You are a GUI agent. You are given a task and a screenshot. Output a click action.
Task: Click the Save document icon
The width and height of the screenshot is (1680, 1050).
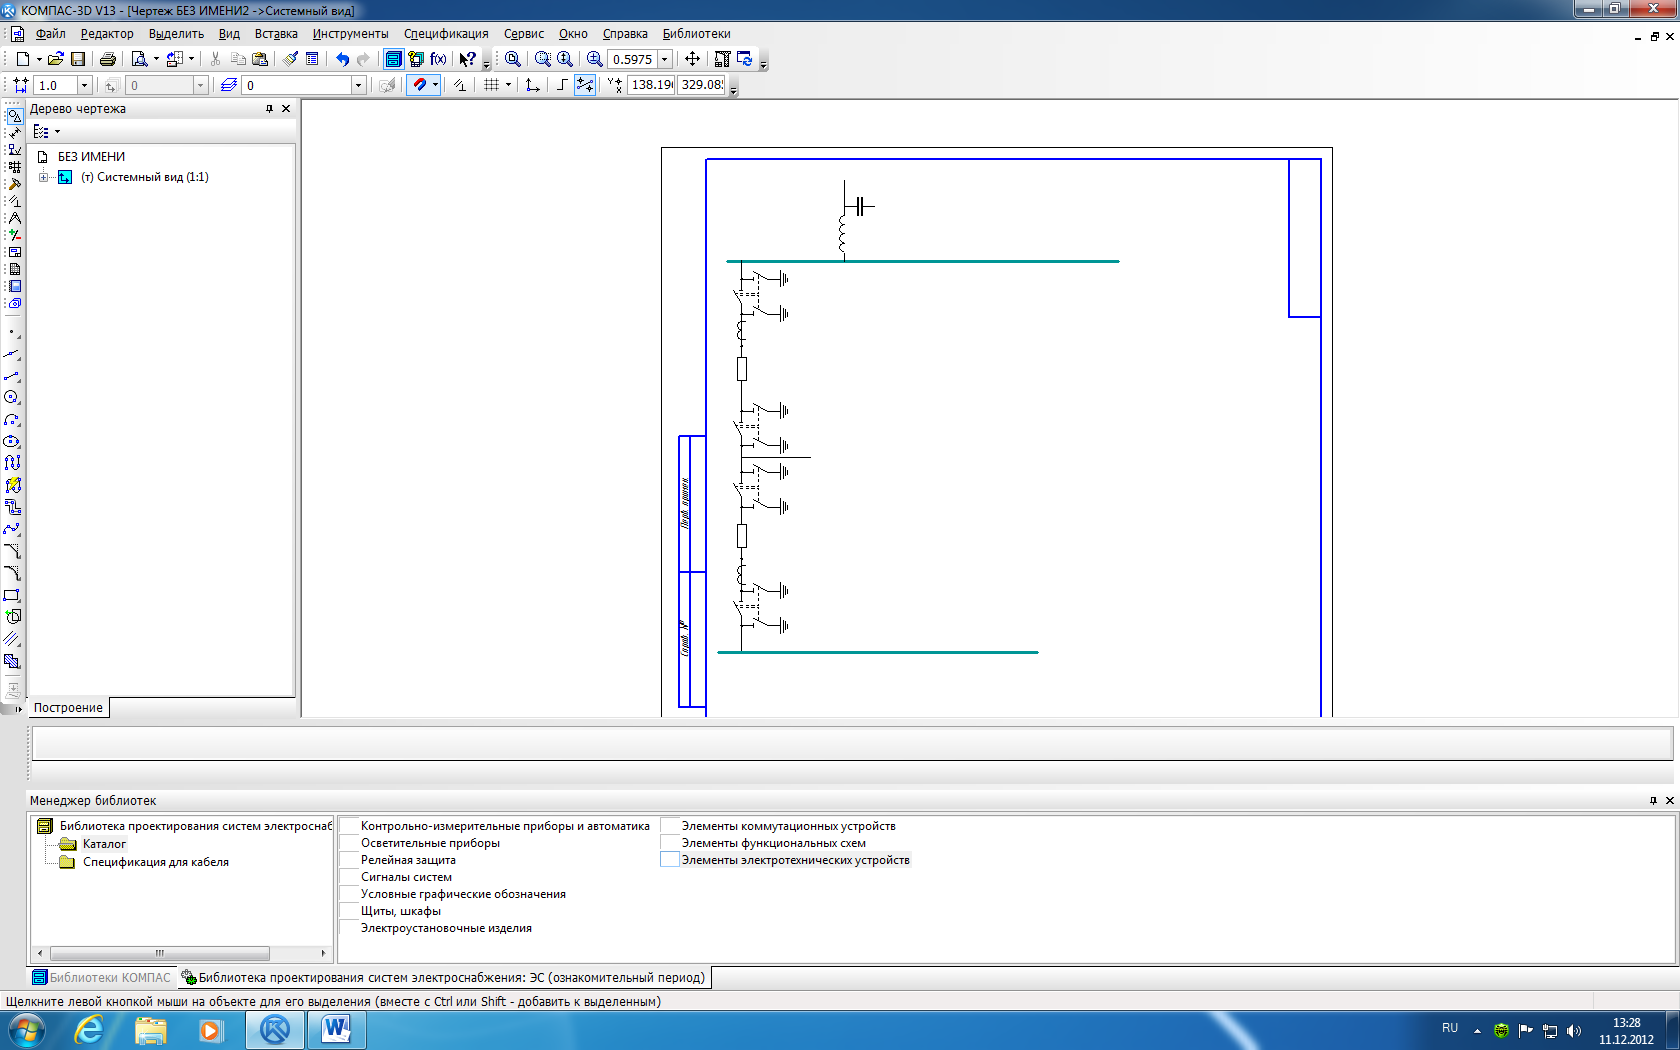coord(78,59)
